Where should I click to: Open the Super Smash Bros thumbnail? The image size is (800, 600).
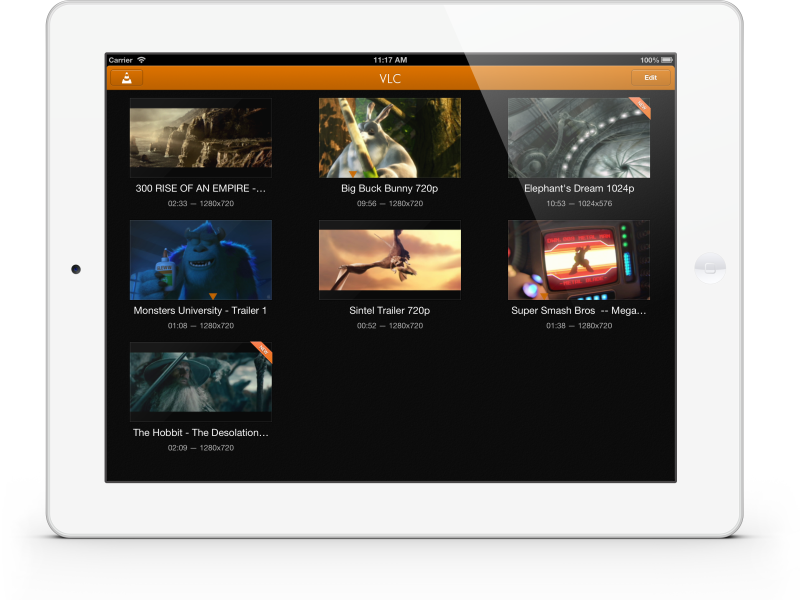(x=579, y=260)
